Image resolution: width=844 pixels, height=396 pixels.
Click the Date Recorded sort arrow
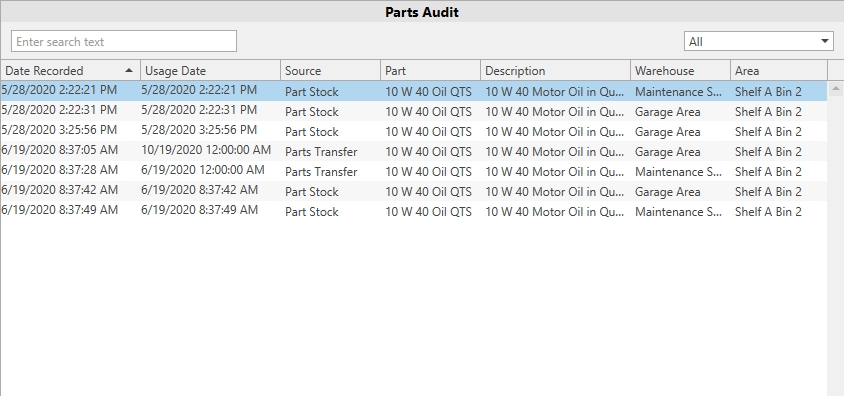point(129,70)
